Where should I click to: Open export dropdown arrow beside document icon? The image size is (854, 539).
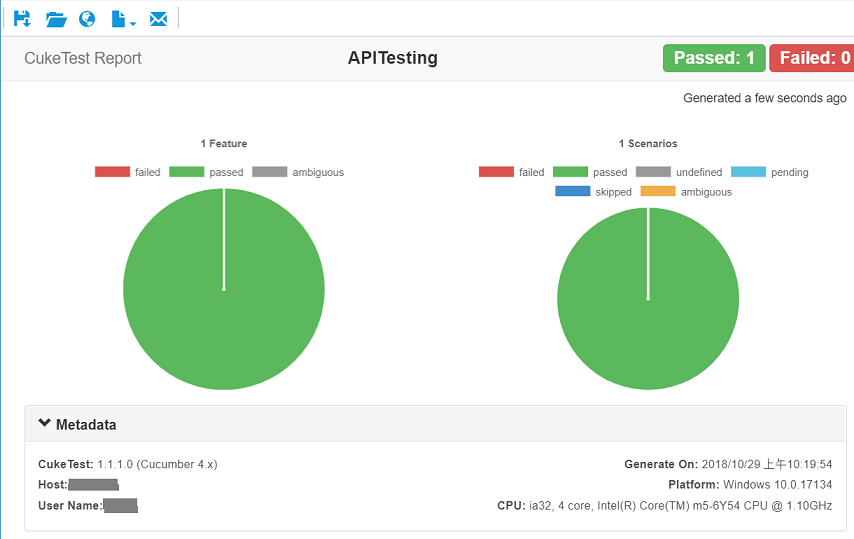click(133, 22)
